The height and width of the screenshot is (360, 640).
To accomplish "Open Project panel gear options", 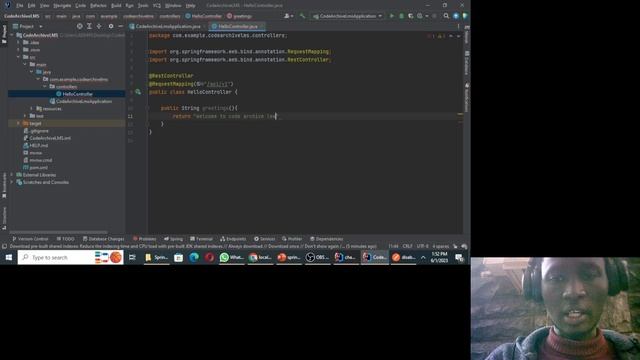I will (111, 26).
